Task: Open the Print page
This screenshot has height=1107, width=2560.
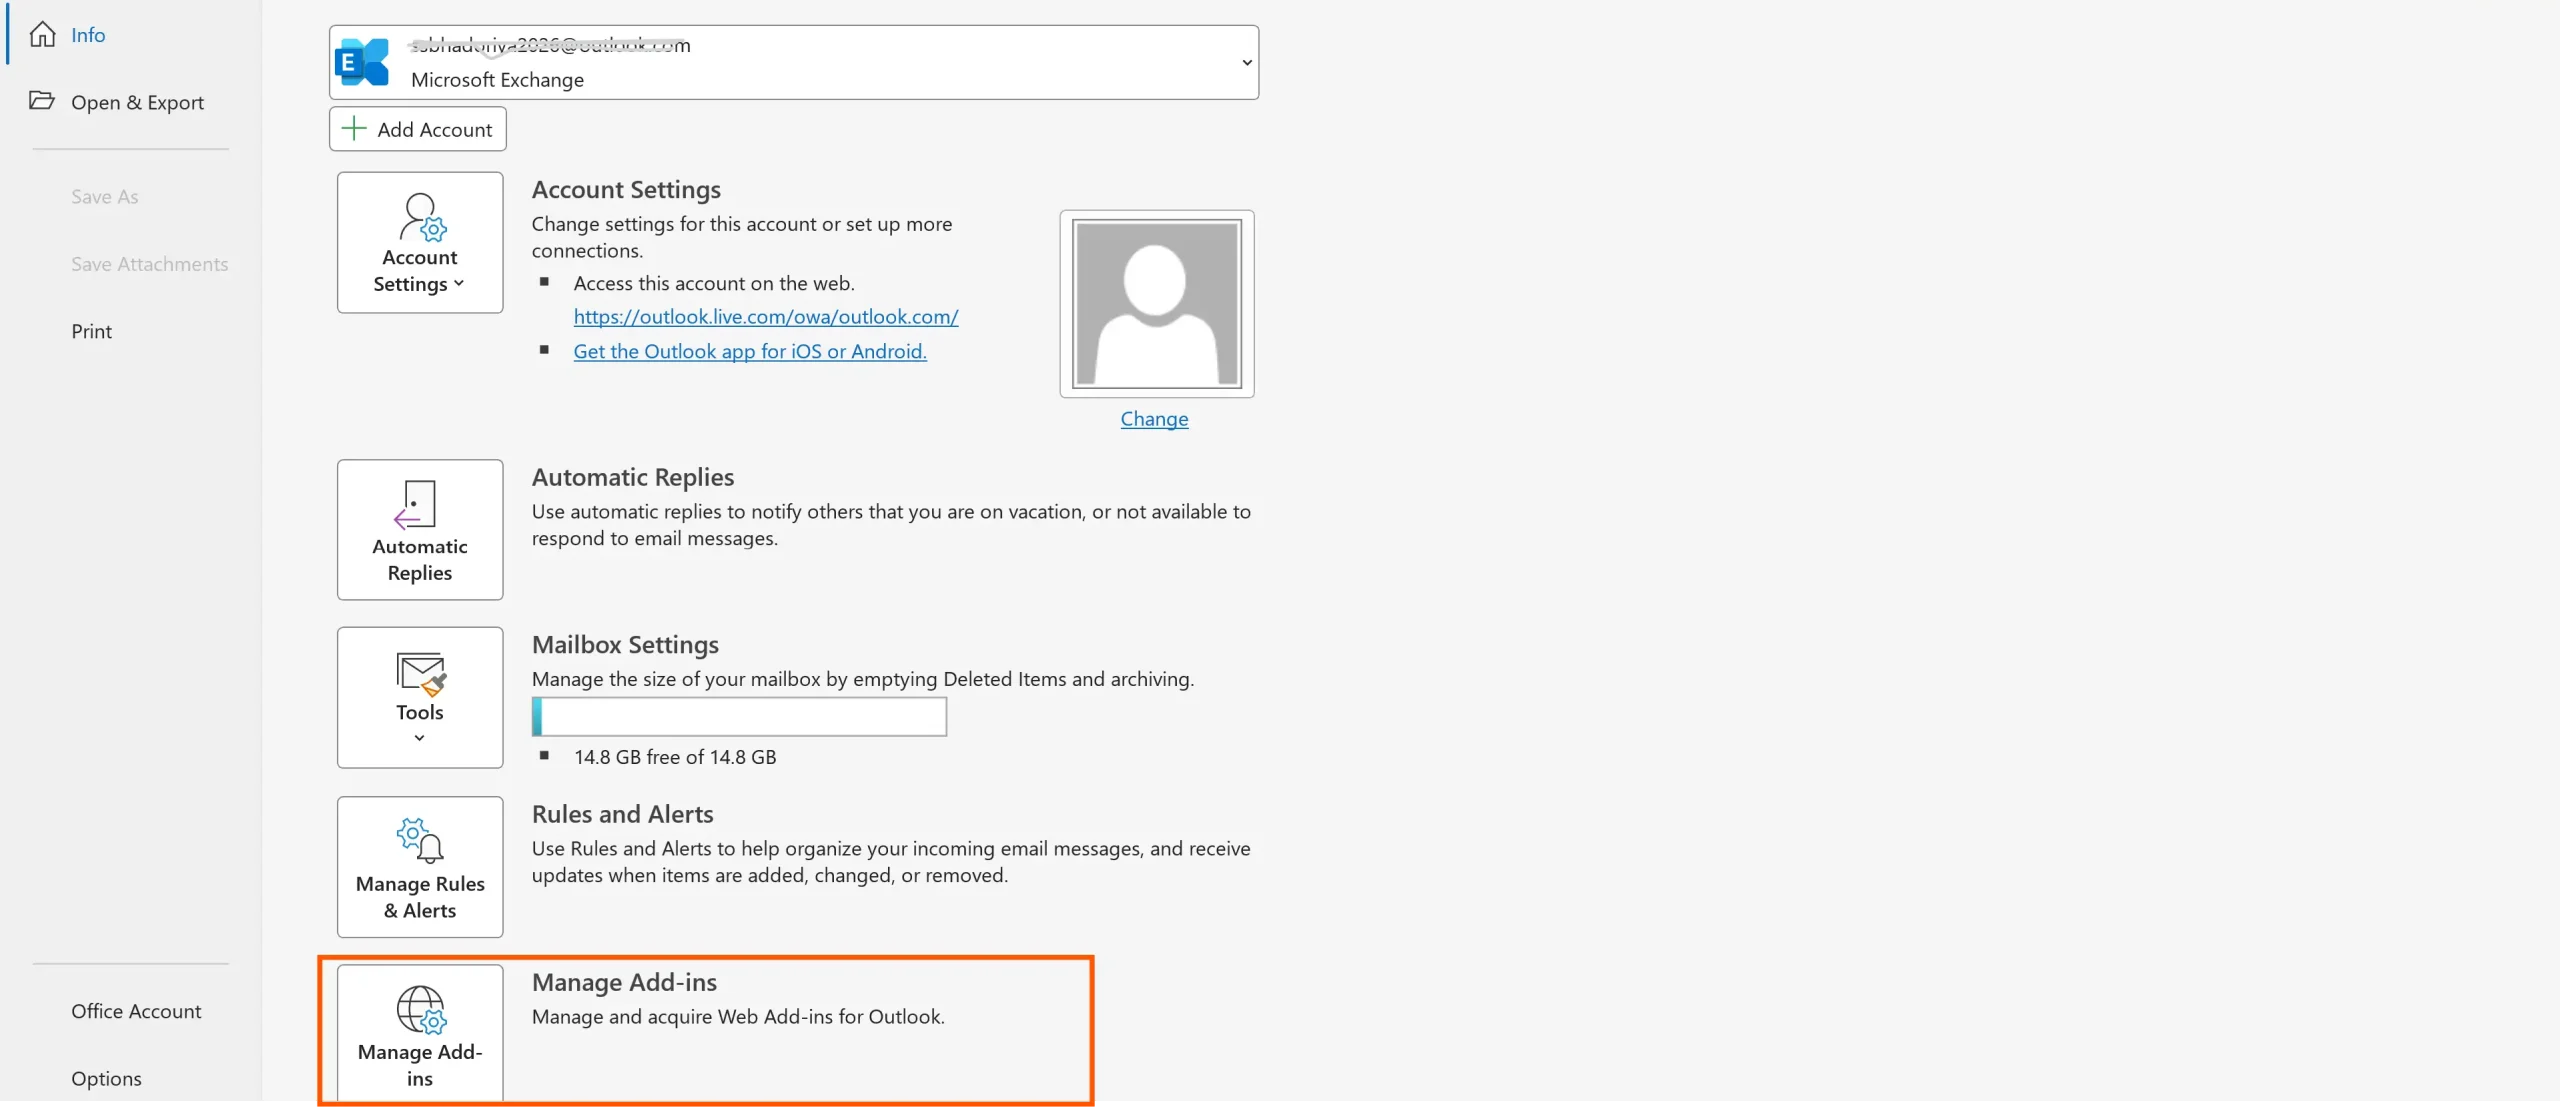Action: (92, 331)
